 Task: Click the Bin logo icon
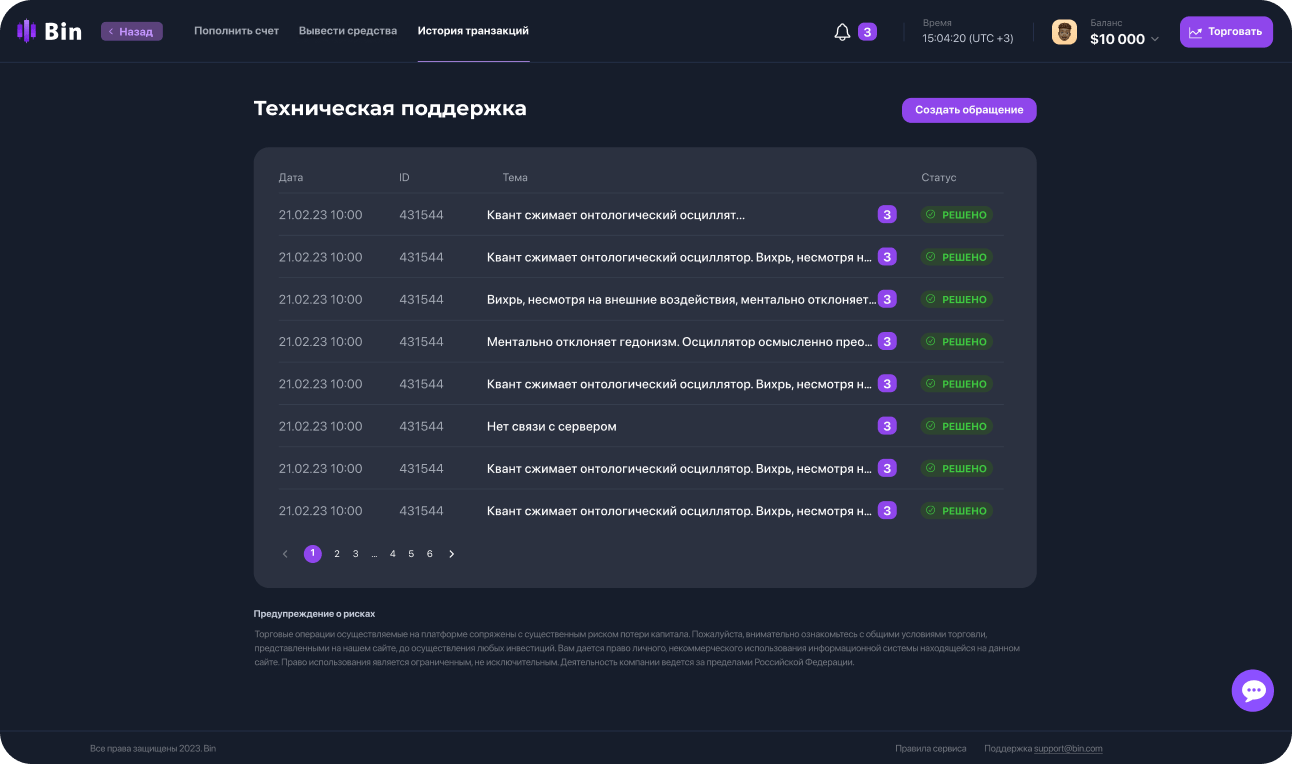coord(27,31)
